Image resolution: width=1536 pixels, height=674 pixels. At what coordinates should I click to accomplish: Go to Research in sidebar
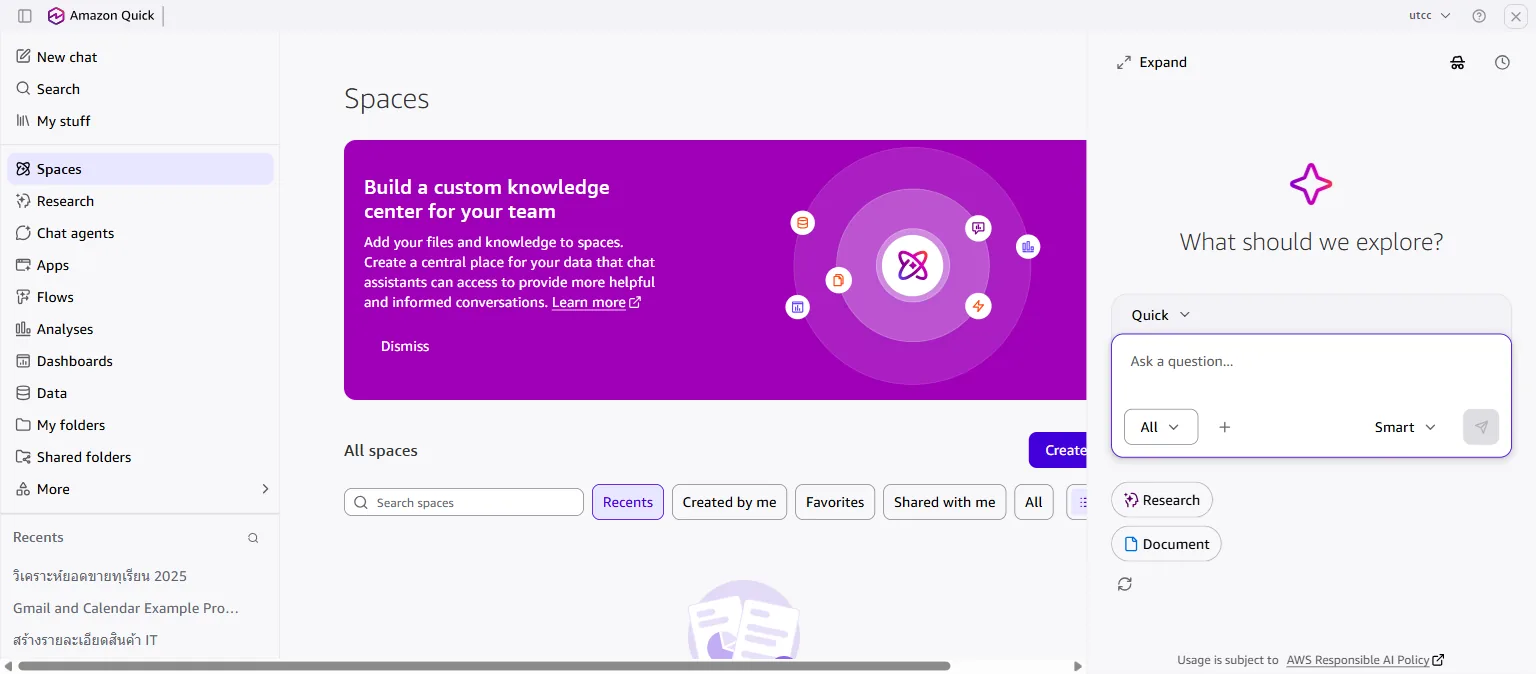(x=140, y=201)
